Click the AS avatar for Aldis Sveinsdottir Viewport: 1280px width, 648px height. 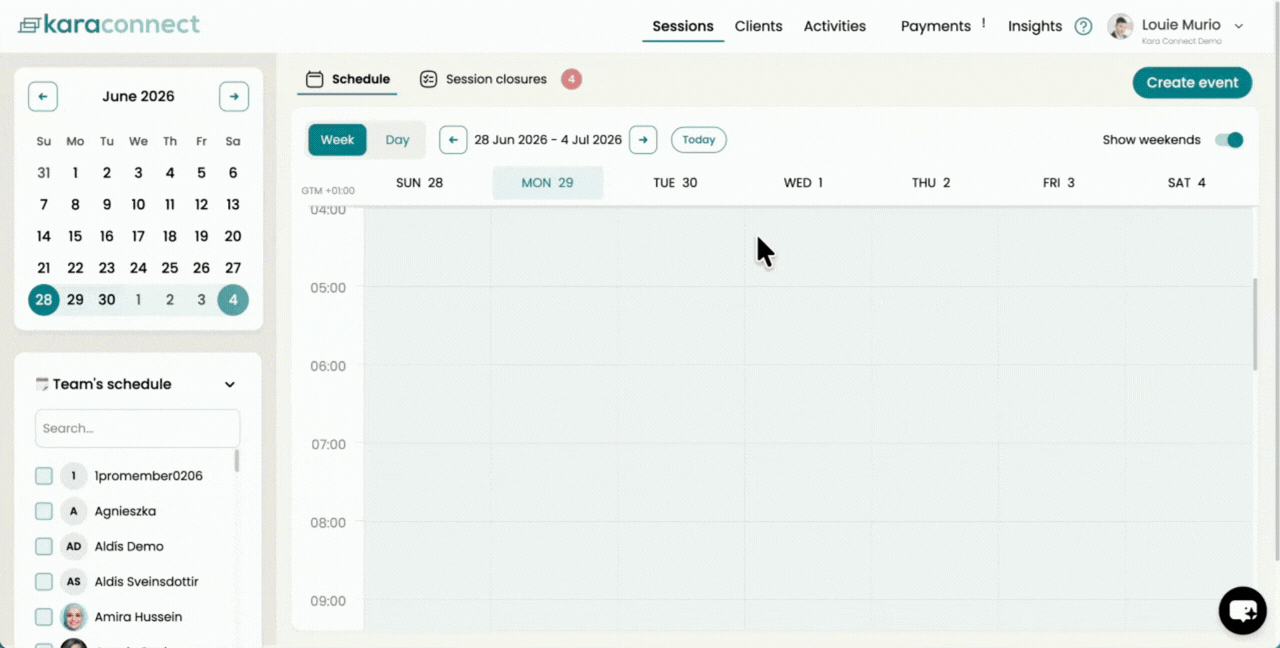[x=73, y=582]
